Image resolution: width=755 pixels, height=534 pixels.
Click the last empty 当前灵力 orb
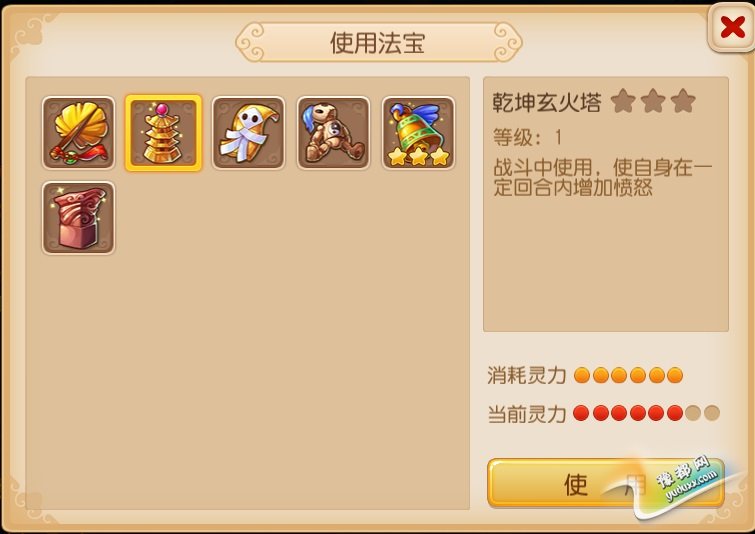712,413
